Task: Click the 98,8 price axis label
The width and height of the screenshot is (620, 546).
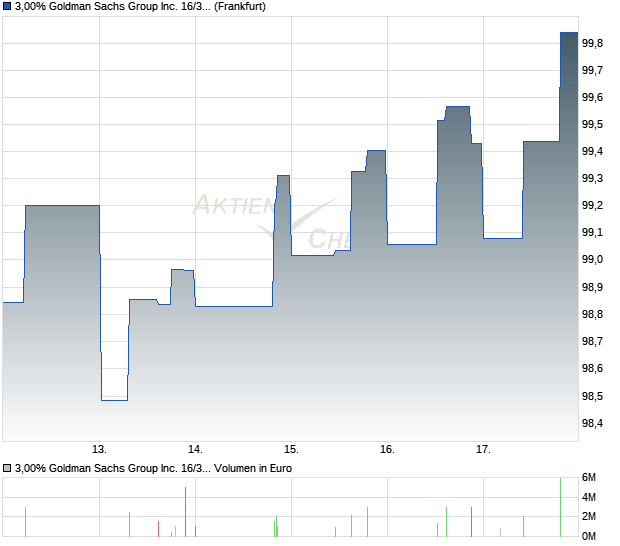Action: [x=592, y=314]
